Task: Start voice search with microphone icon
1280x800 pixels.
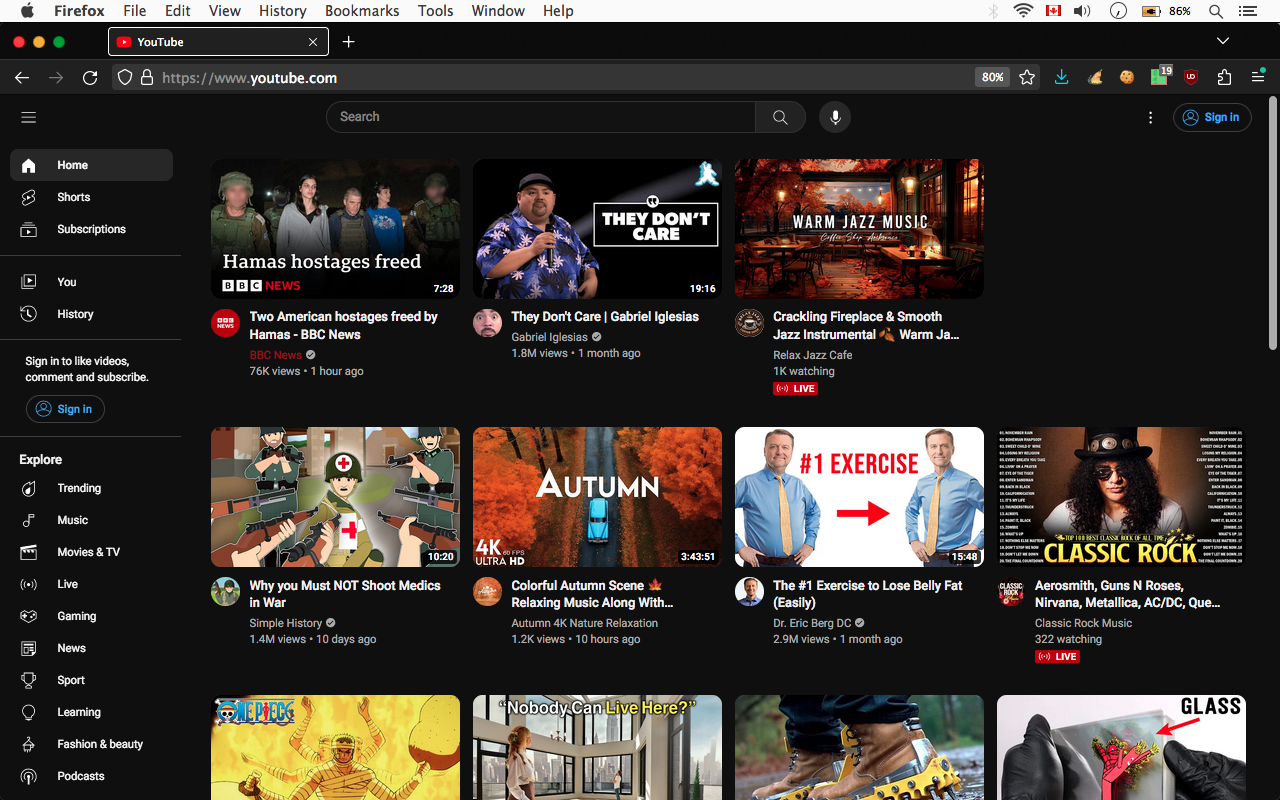Action: (835, 117)
